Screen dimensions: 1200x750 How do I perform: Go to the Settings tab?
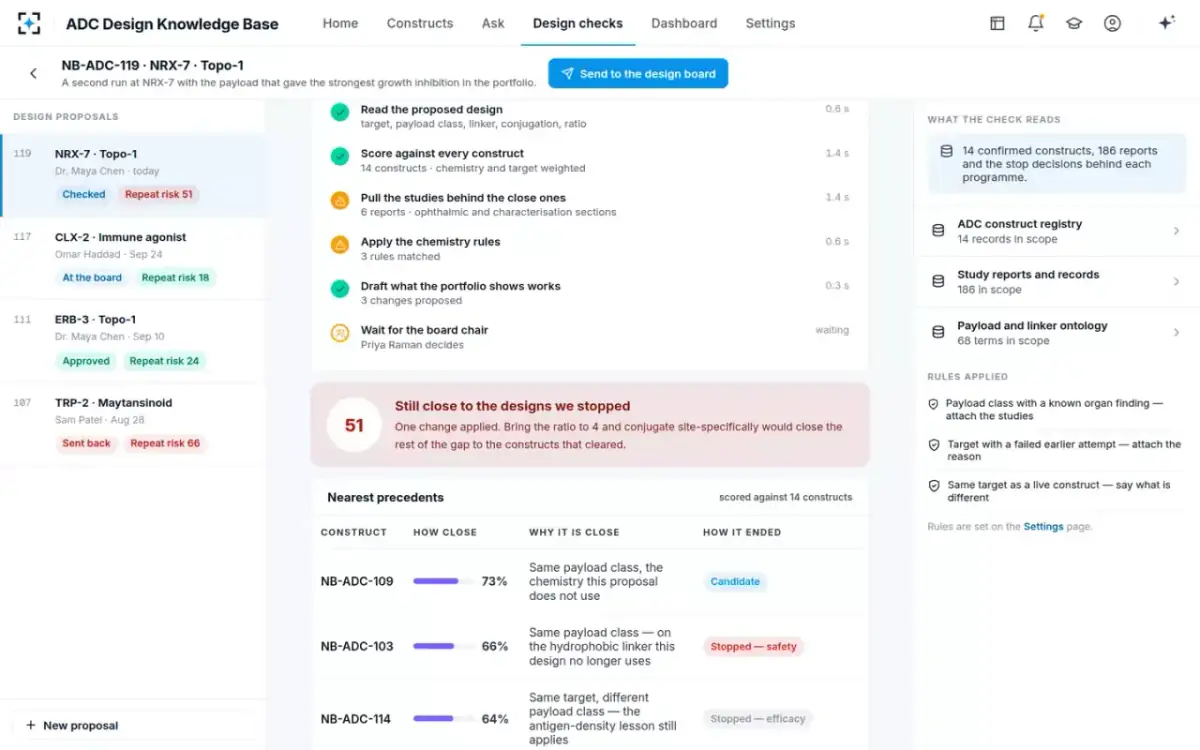tap(770, 23)
